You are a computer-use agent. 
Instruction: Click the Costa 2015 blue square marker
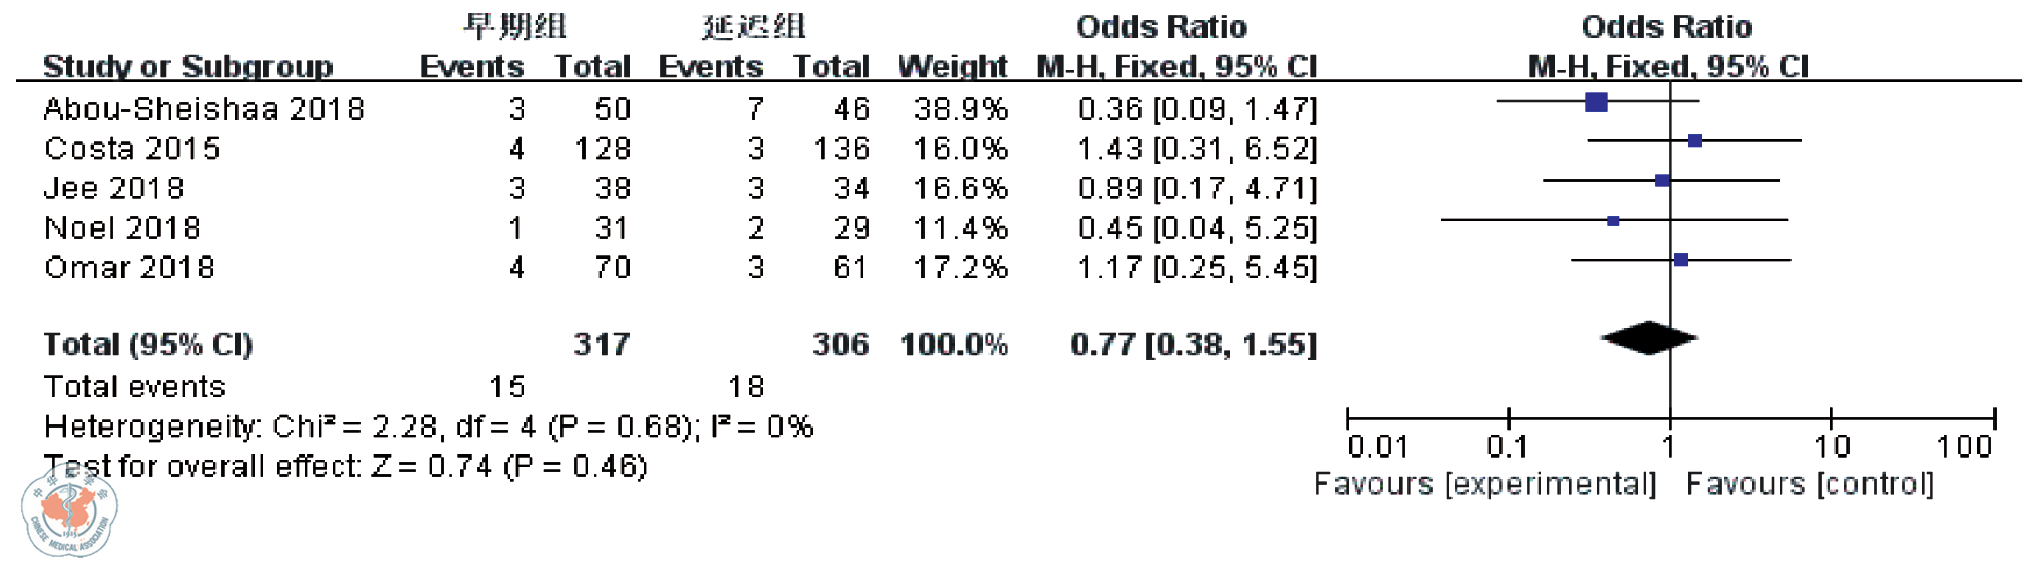1694,141
